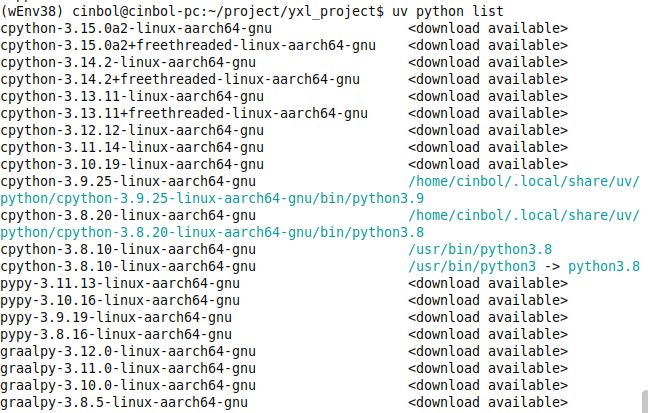Select 'cpython-3.8.20-linux-aarch64-gnu' entry name
Image resolution: width=648 pixels, height=413 pixels.
[128, 215]
